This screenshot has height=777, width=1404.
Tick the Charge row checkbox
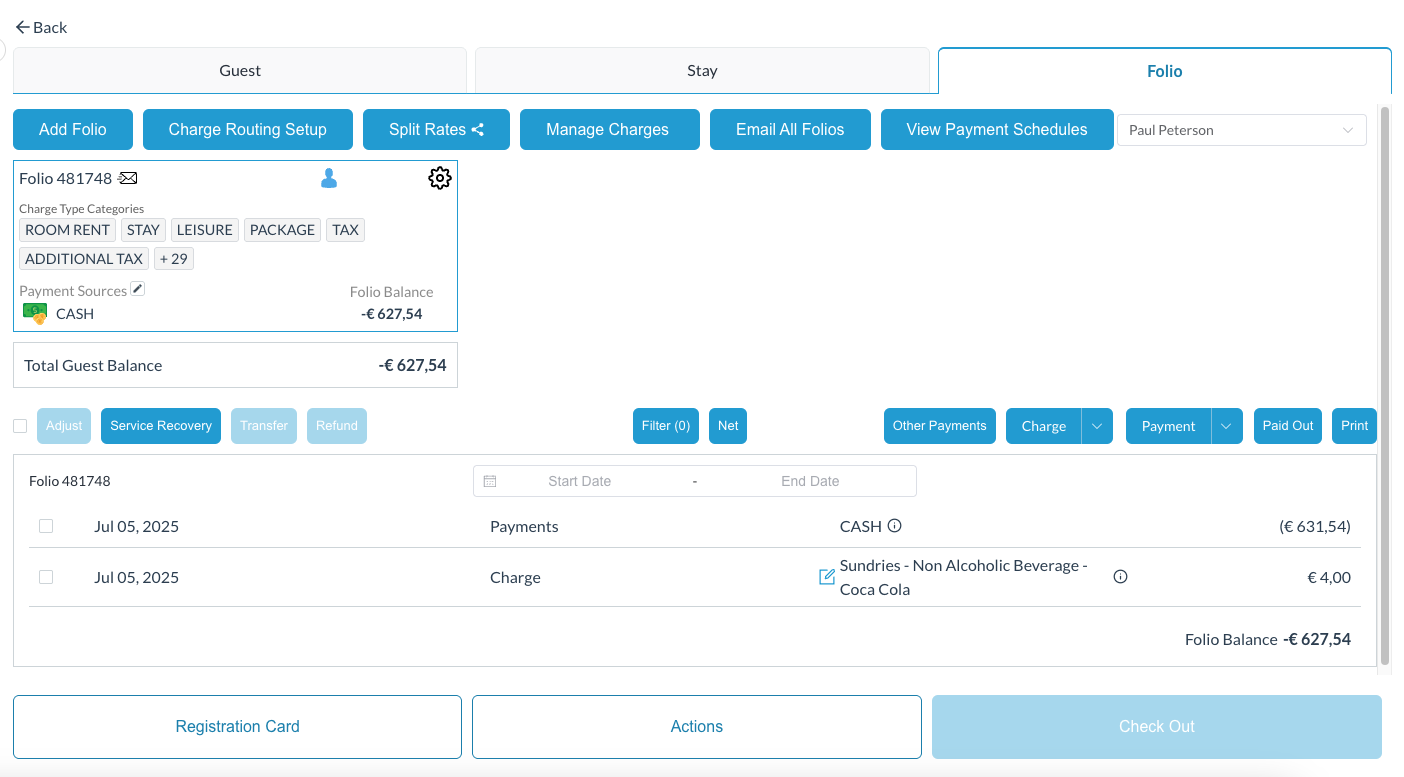point(46,577)
